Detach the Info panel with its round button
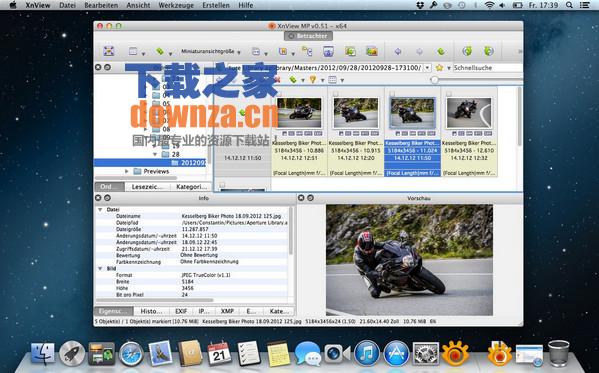This screenshot has width=599, height=373. [x=108, y=198]
